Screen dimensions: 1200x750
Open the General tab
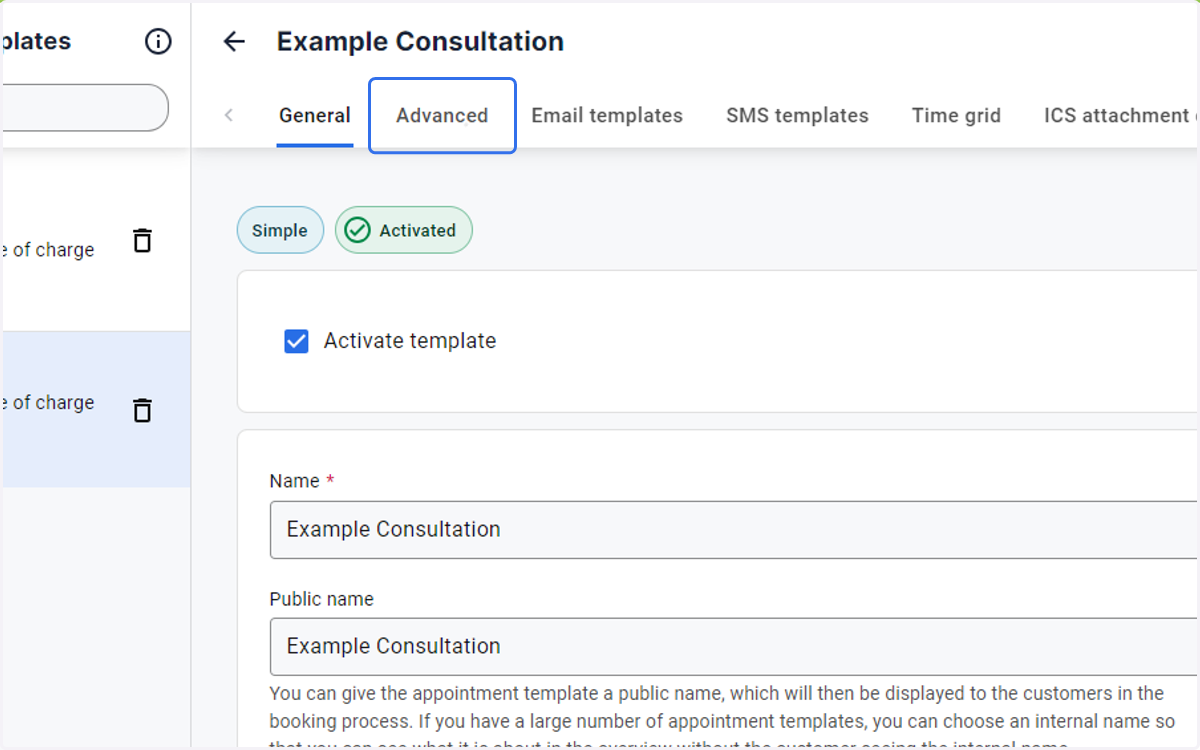[x=315, y=115]
